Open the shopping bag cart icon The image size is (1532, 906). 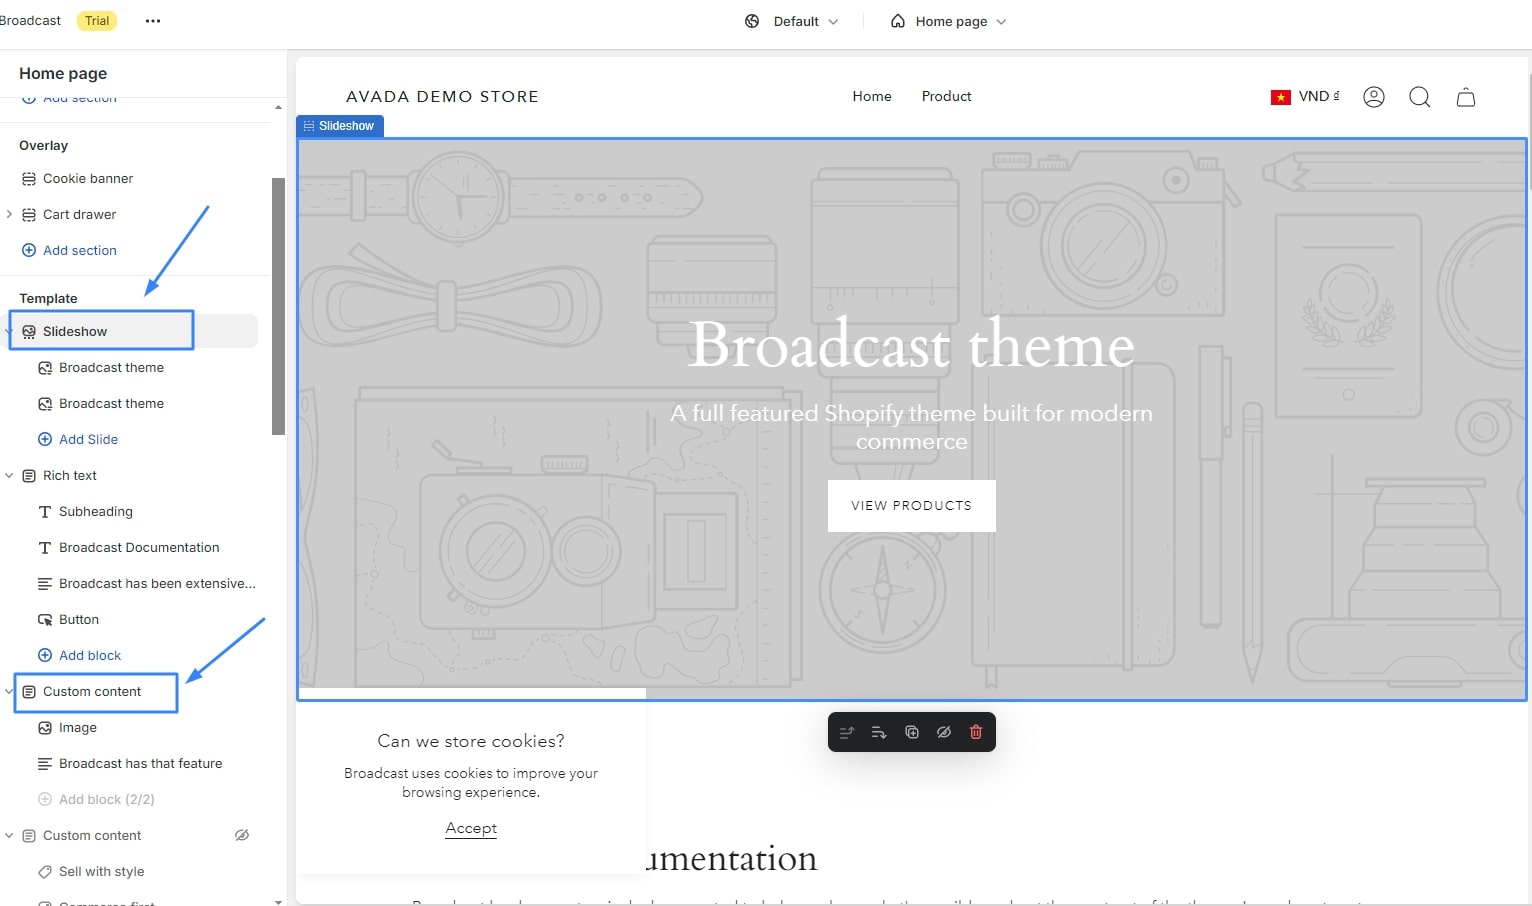(1466, 97)
